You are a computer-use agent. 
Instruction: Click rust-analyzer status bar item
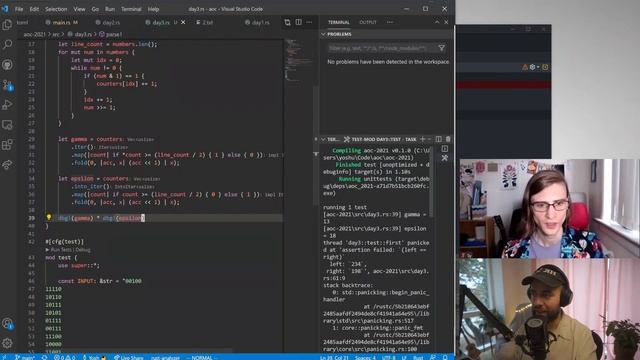[165, 358]
